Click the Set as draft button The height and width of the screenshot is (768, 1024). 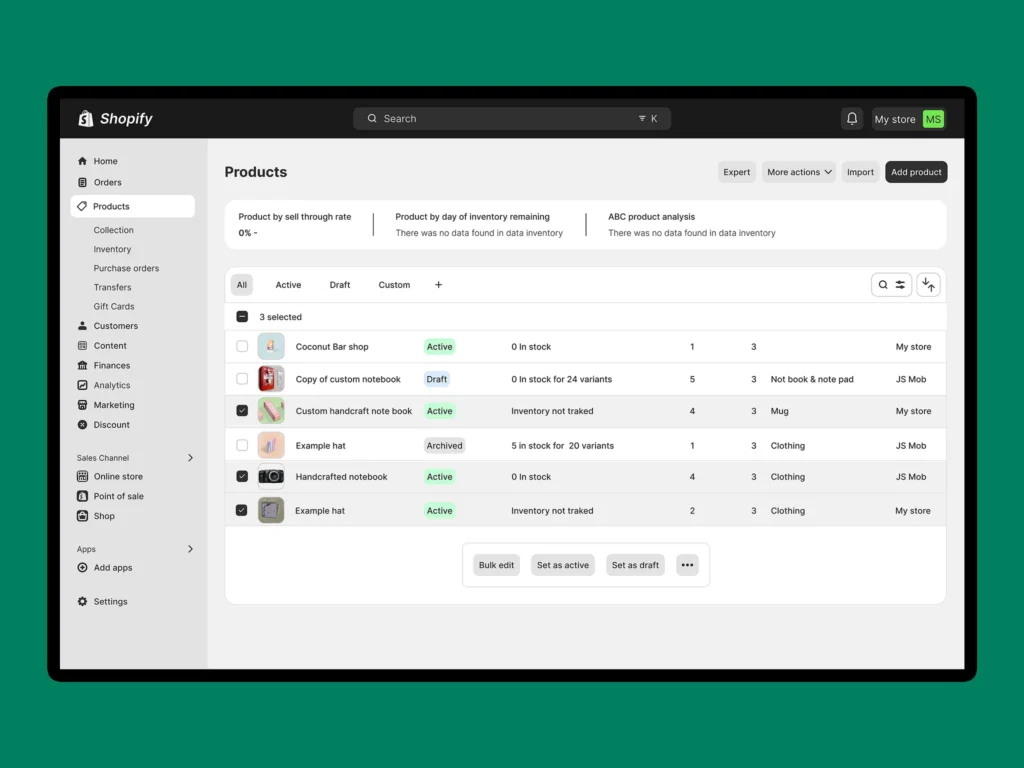click(x=635, y=565)
